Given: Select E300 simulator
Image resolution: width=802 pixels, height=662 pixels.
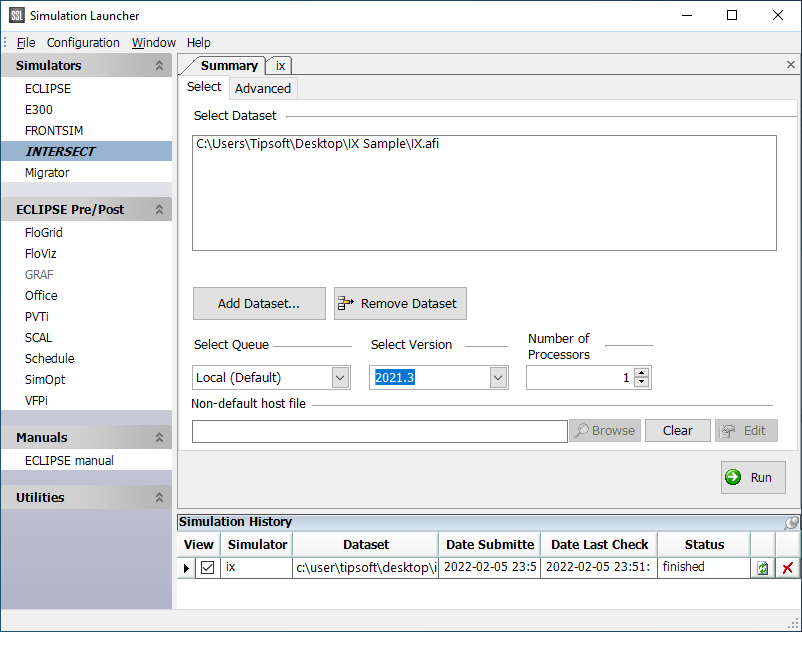Looking at the screenshot, I should coord(38,109).
